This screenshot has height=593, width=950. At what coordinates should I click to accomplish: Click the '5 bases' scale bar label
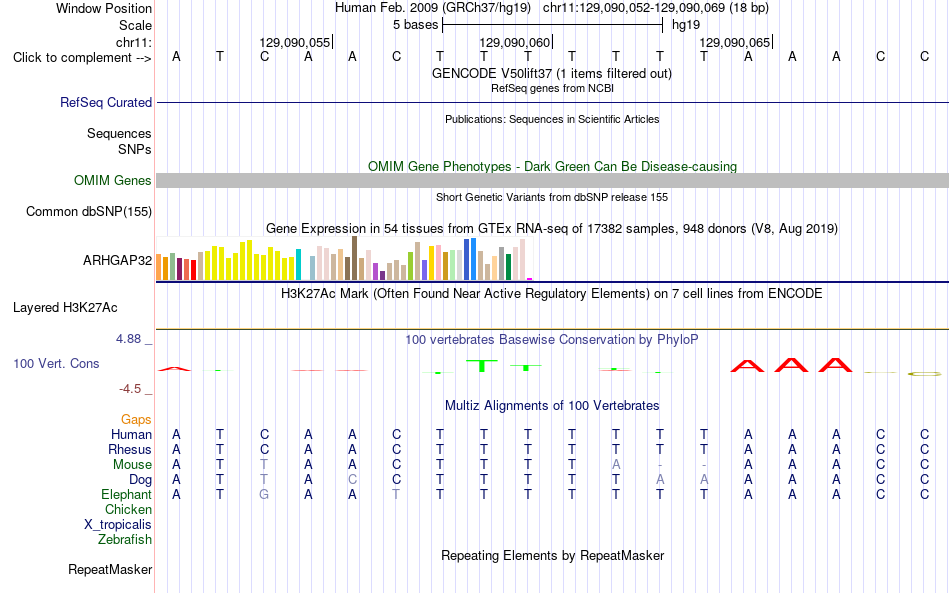(x=415, y=25)
